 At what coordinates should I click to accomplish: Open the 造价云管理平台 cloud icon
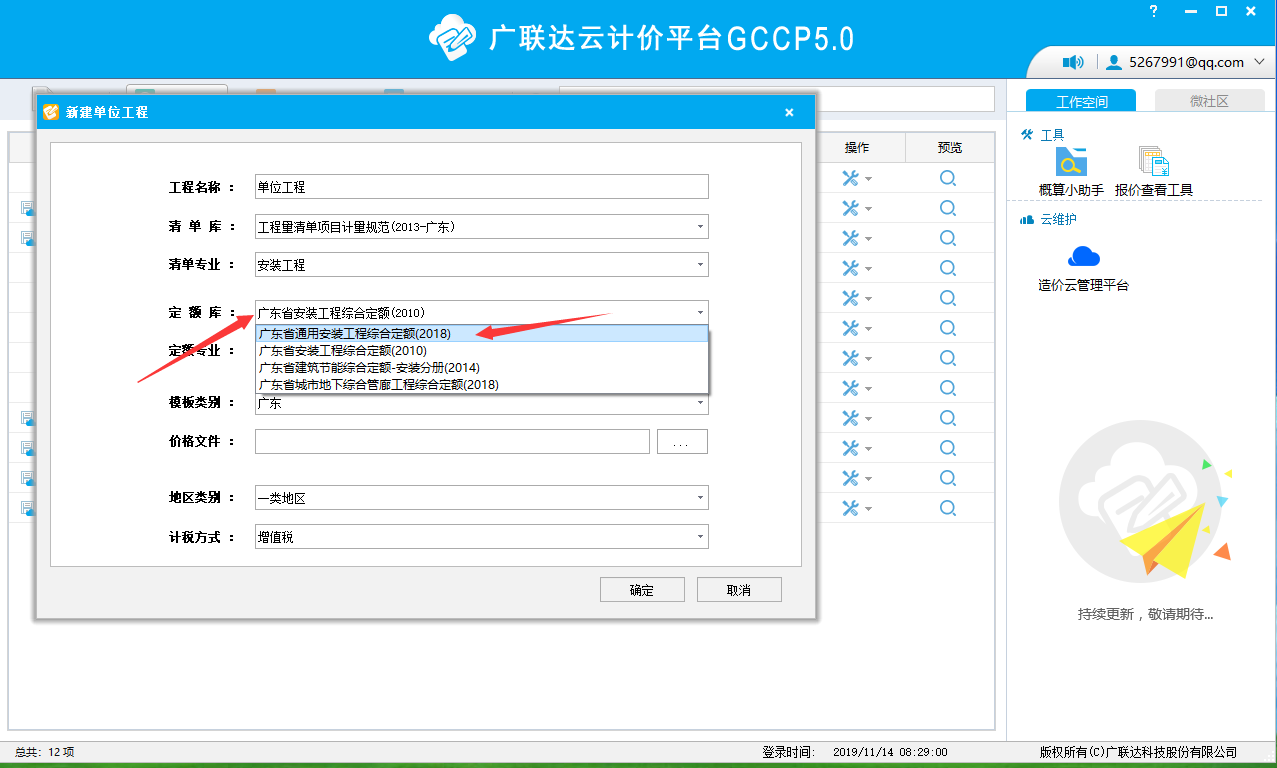point(1084,256)
